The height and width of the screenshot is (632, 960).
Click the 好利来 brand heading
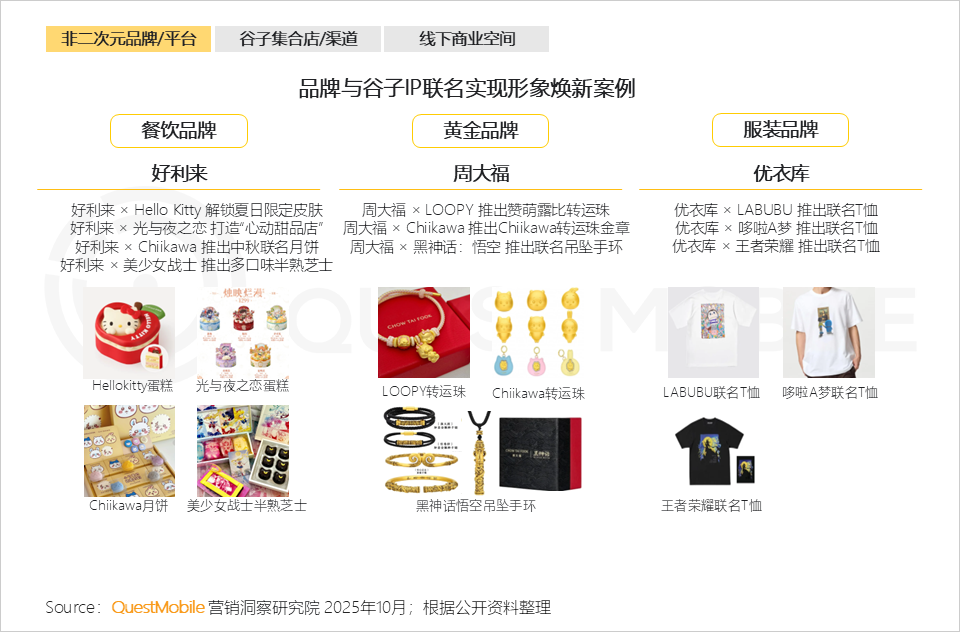point(179,173)
